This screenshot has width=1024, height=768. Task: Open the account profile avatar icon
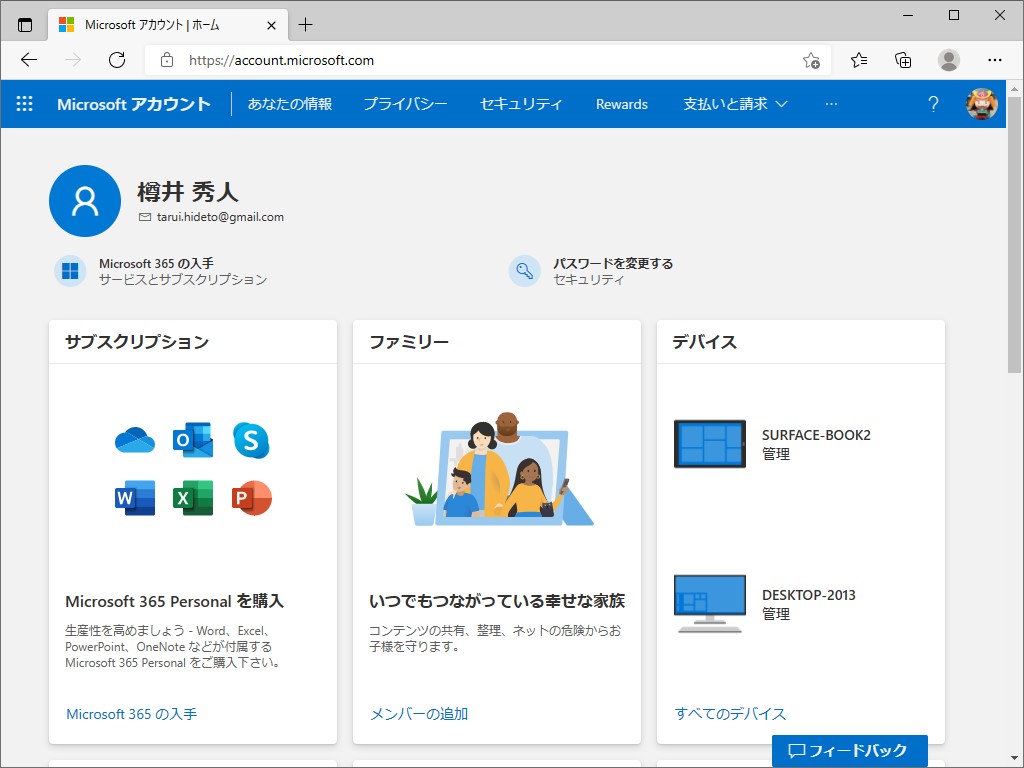point(982,103)
